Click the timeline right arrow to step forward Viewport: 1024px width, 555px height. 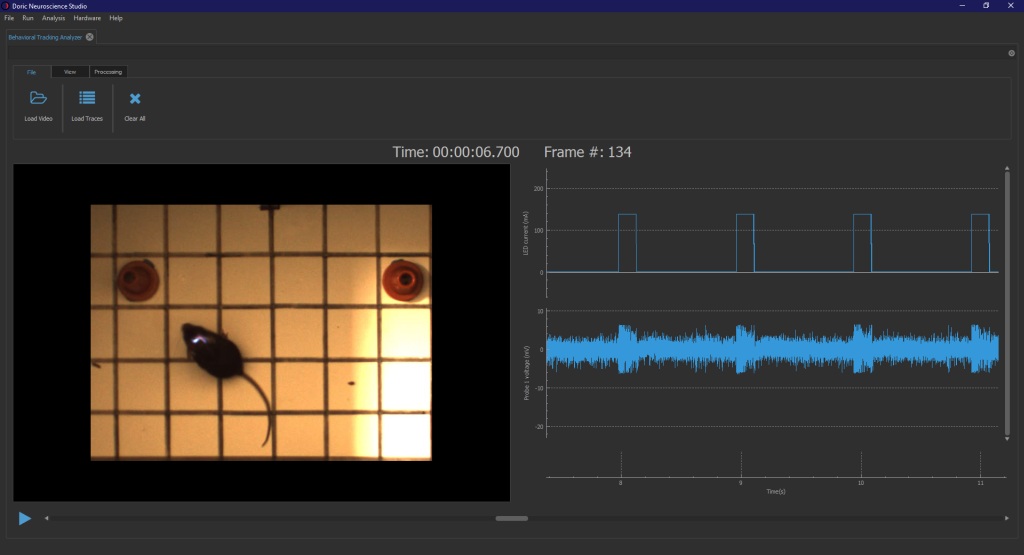[1006, 518]
